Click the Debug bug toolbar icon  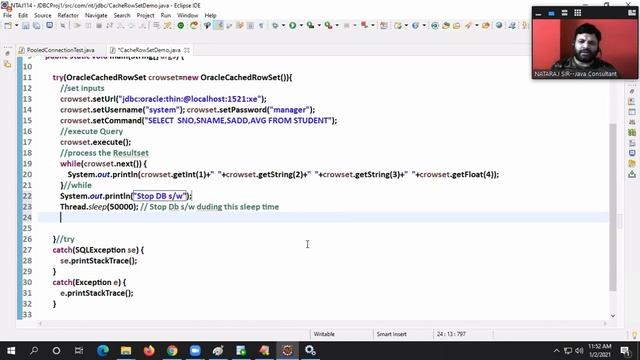point(275,26)
